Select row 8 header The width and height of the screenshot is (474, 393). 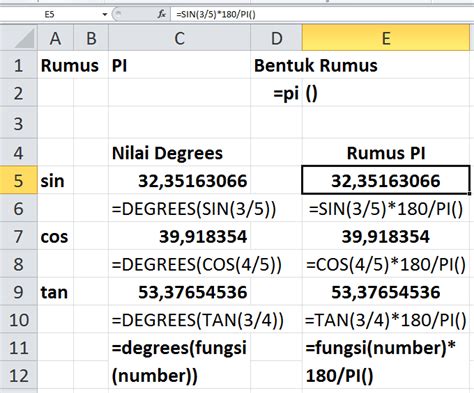pos(19,264)
